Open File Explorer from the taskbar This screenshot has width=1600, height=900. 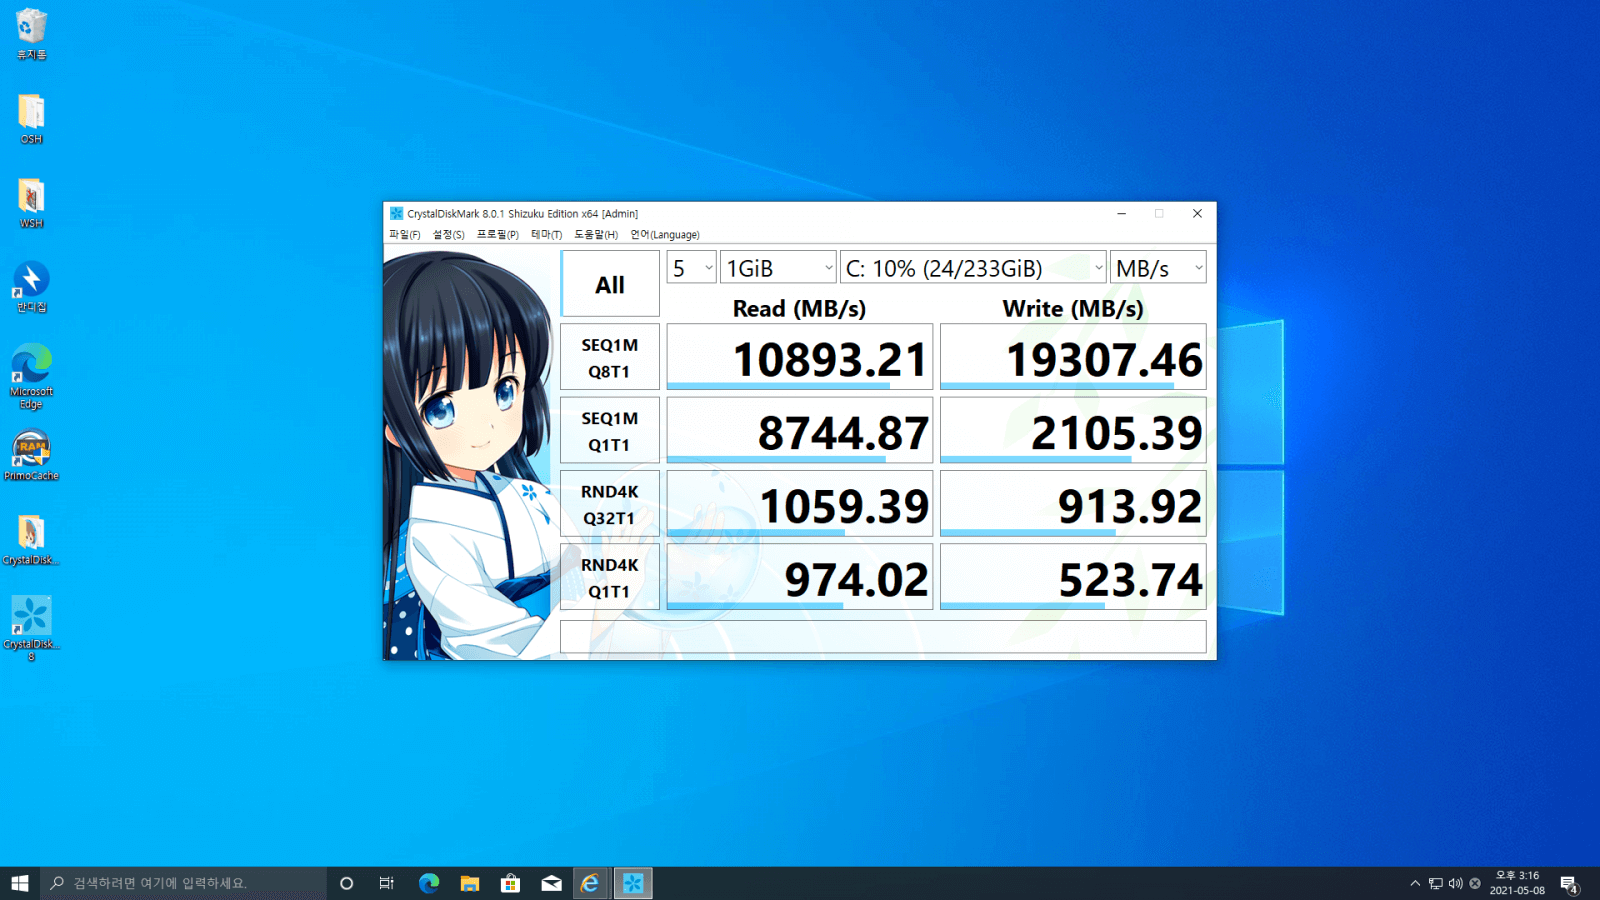(x=470, y=883)
